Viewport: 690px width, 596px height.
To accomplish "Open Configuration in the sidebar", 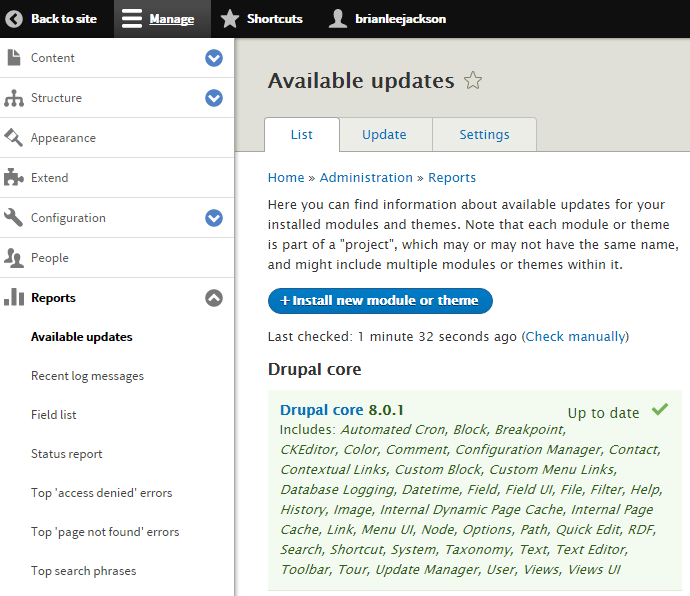I will [x=68, y=217].
